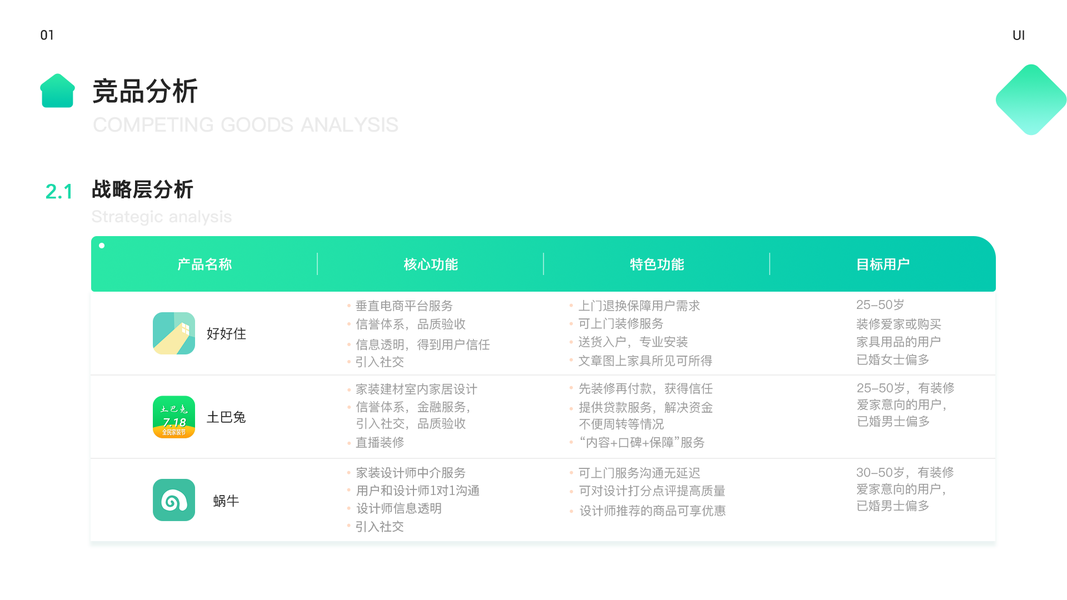
Task: Click the text 直播装修
Action: (380, 442)
